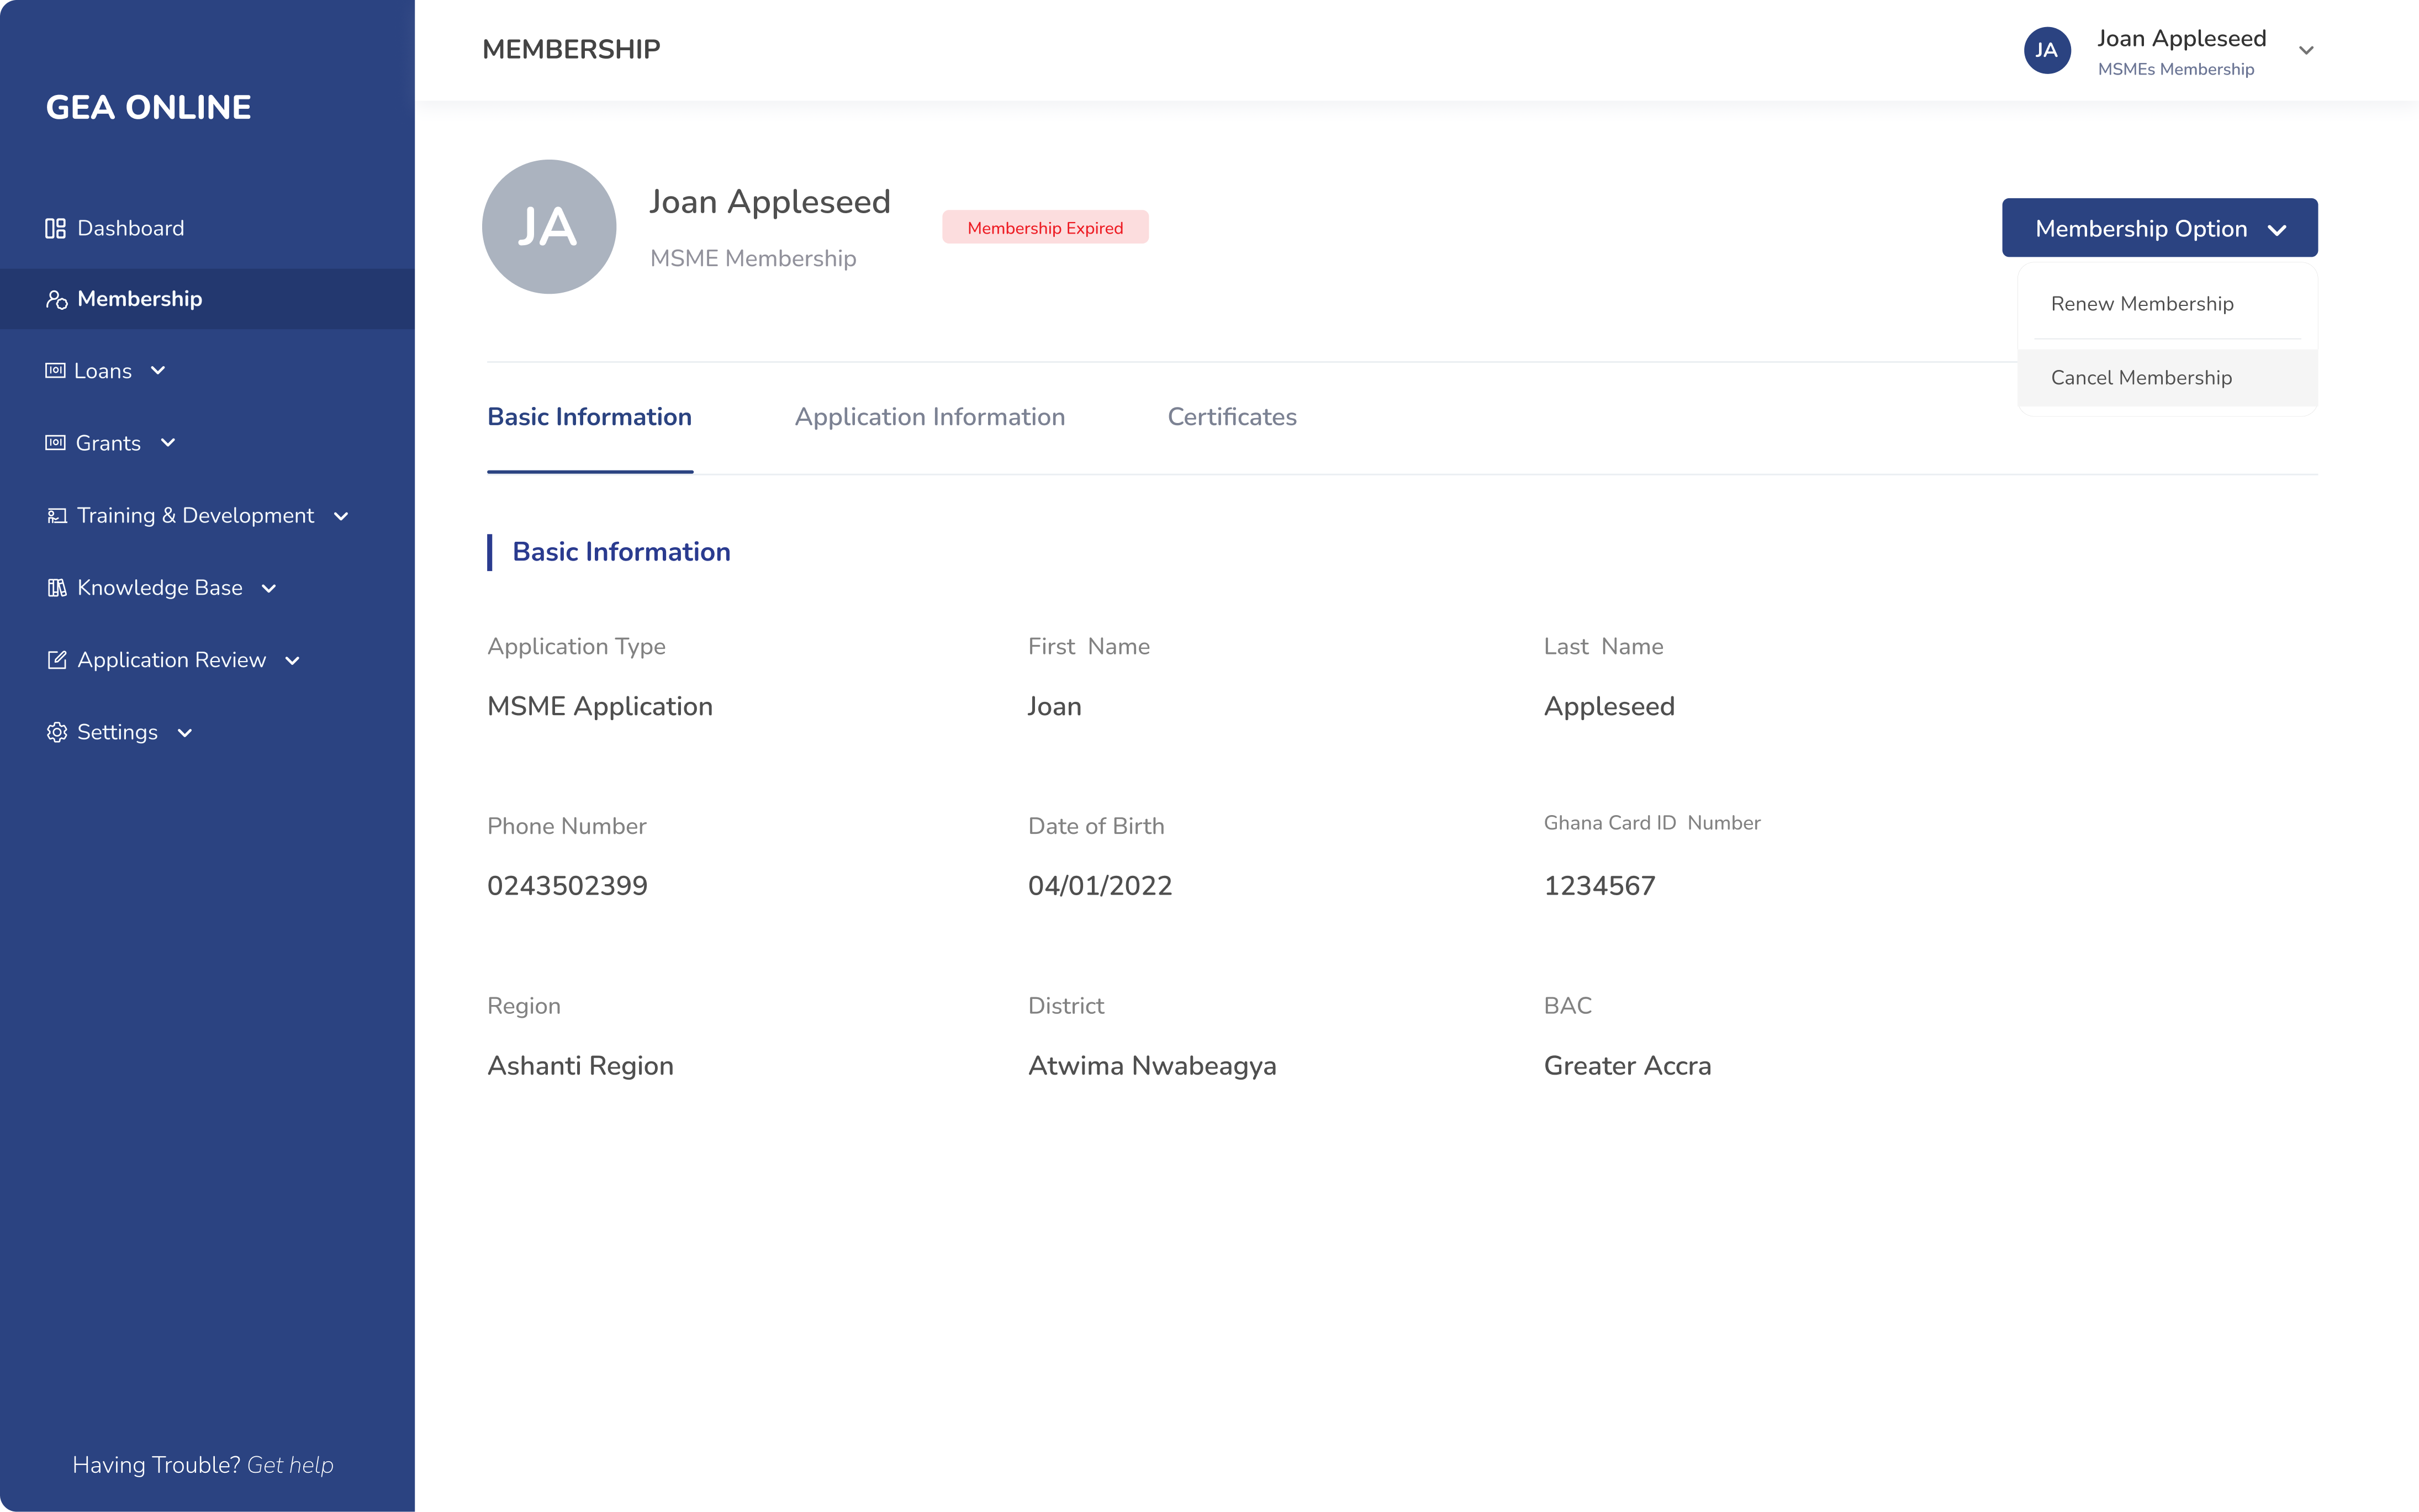
Task: Expand the Settings submenu chevron
Action: 185,733
